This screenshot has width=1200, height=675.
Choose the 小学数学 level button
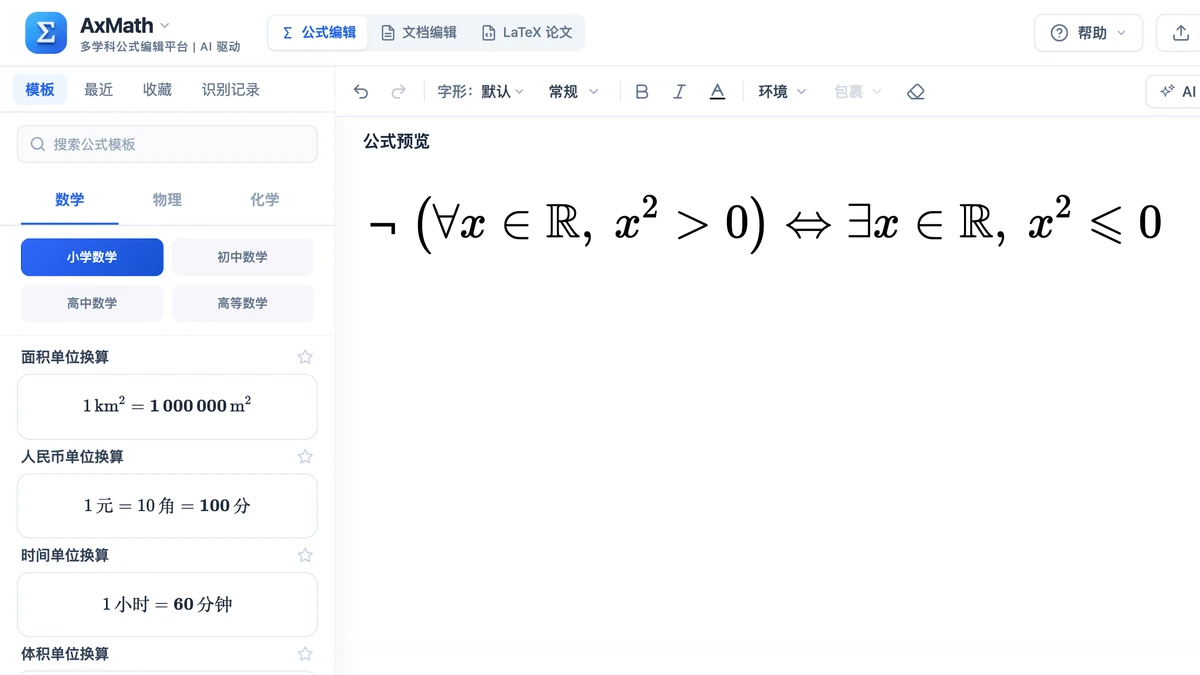pyautogui.click(x=92, y=257)
